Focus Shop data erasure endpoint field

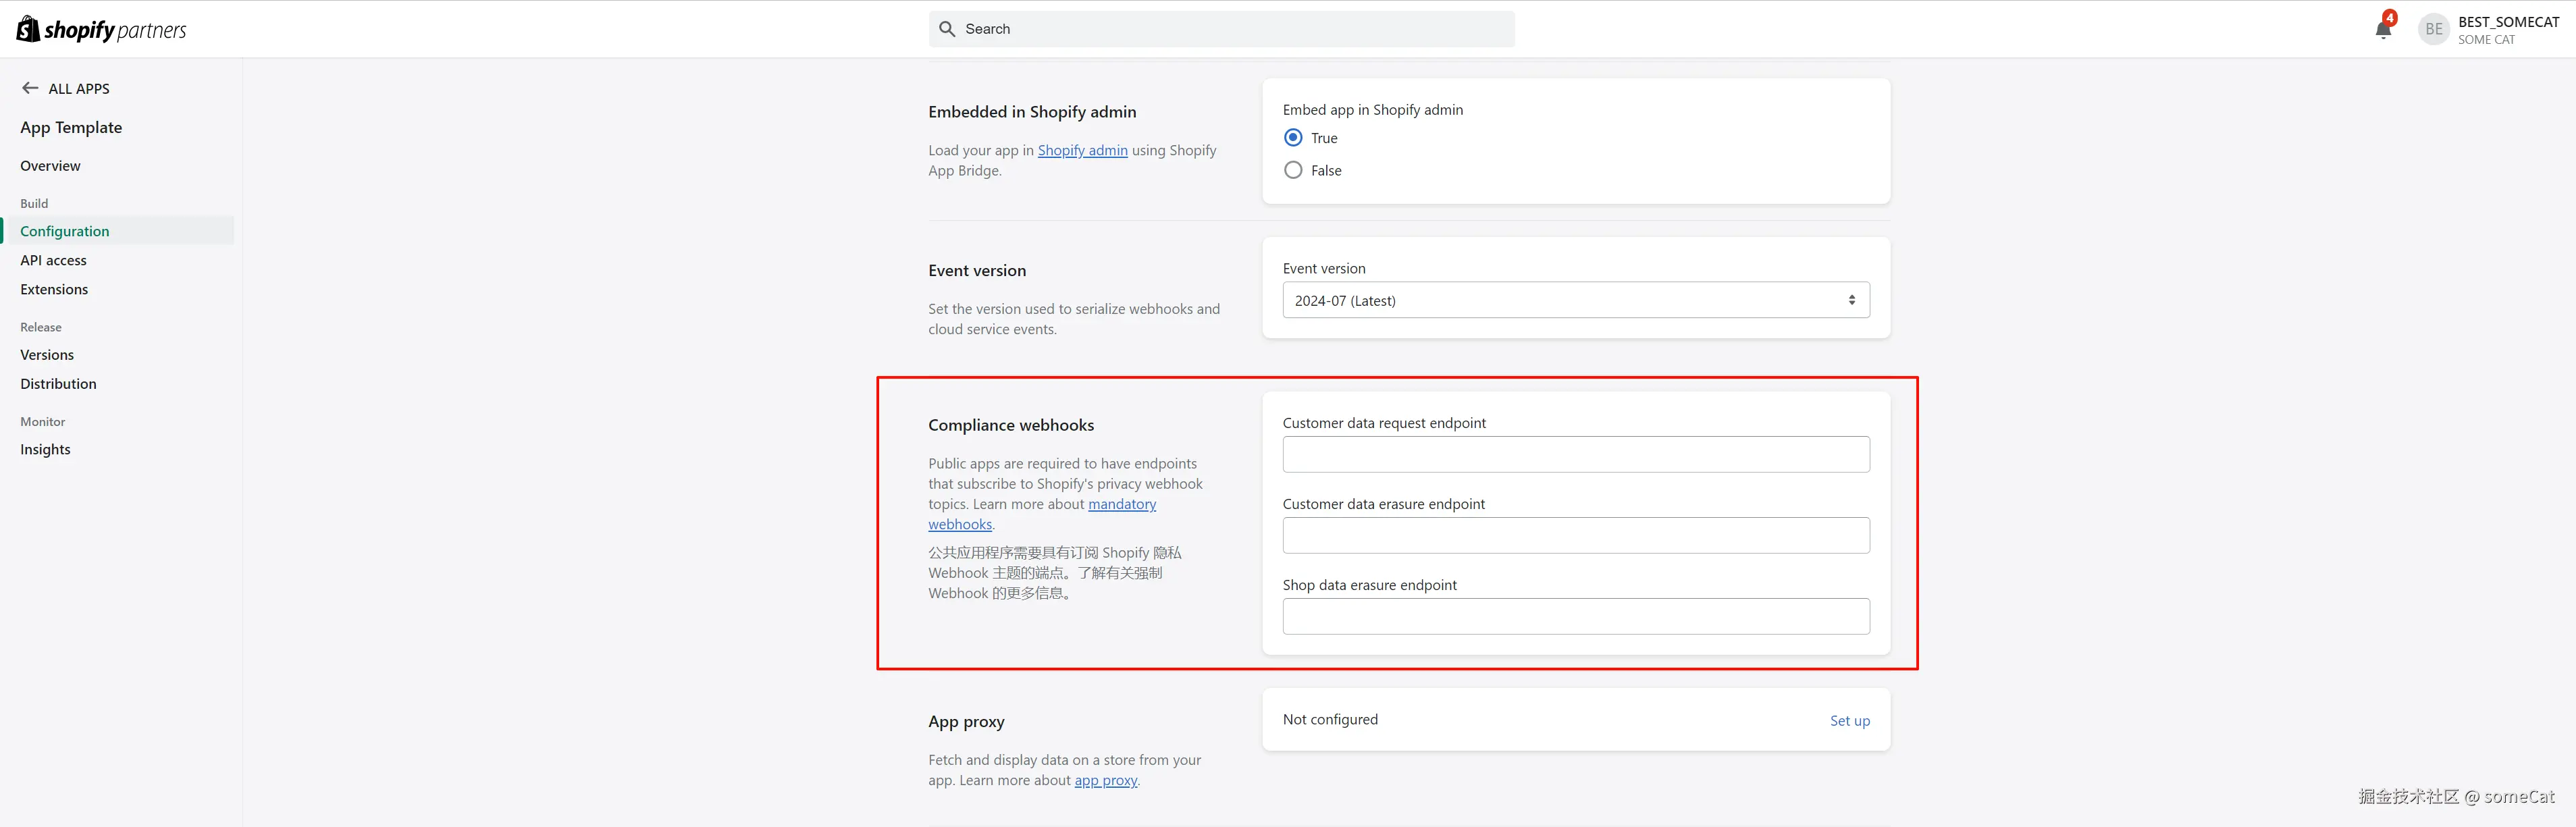(1575, 616)
